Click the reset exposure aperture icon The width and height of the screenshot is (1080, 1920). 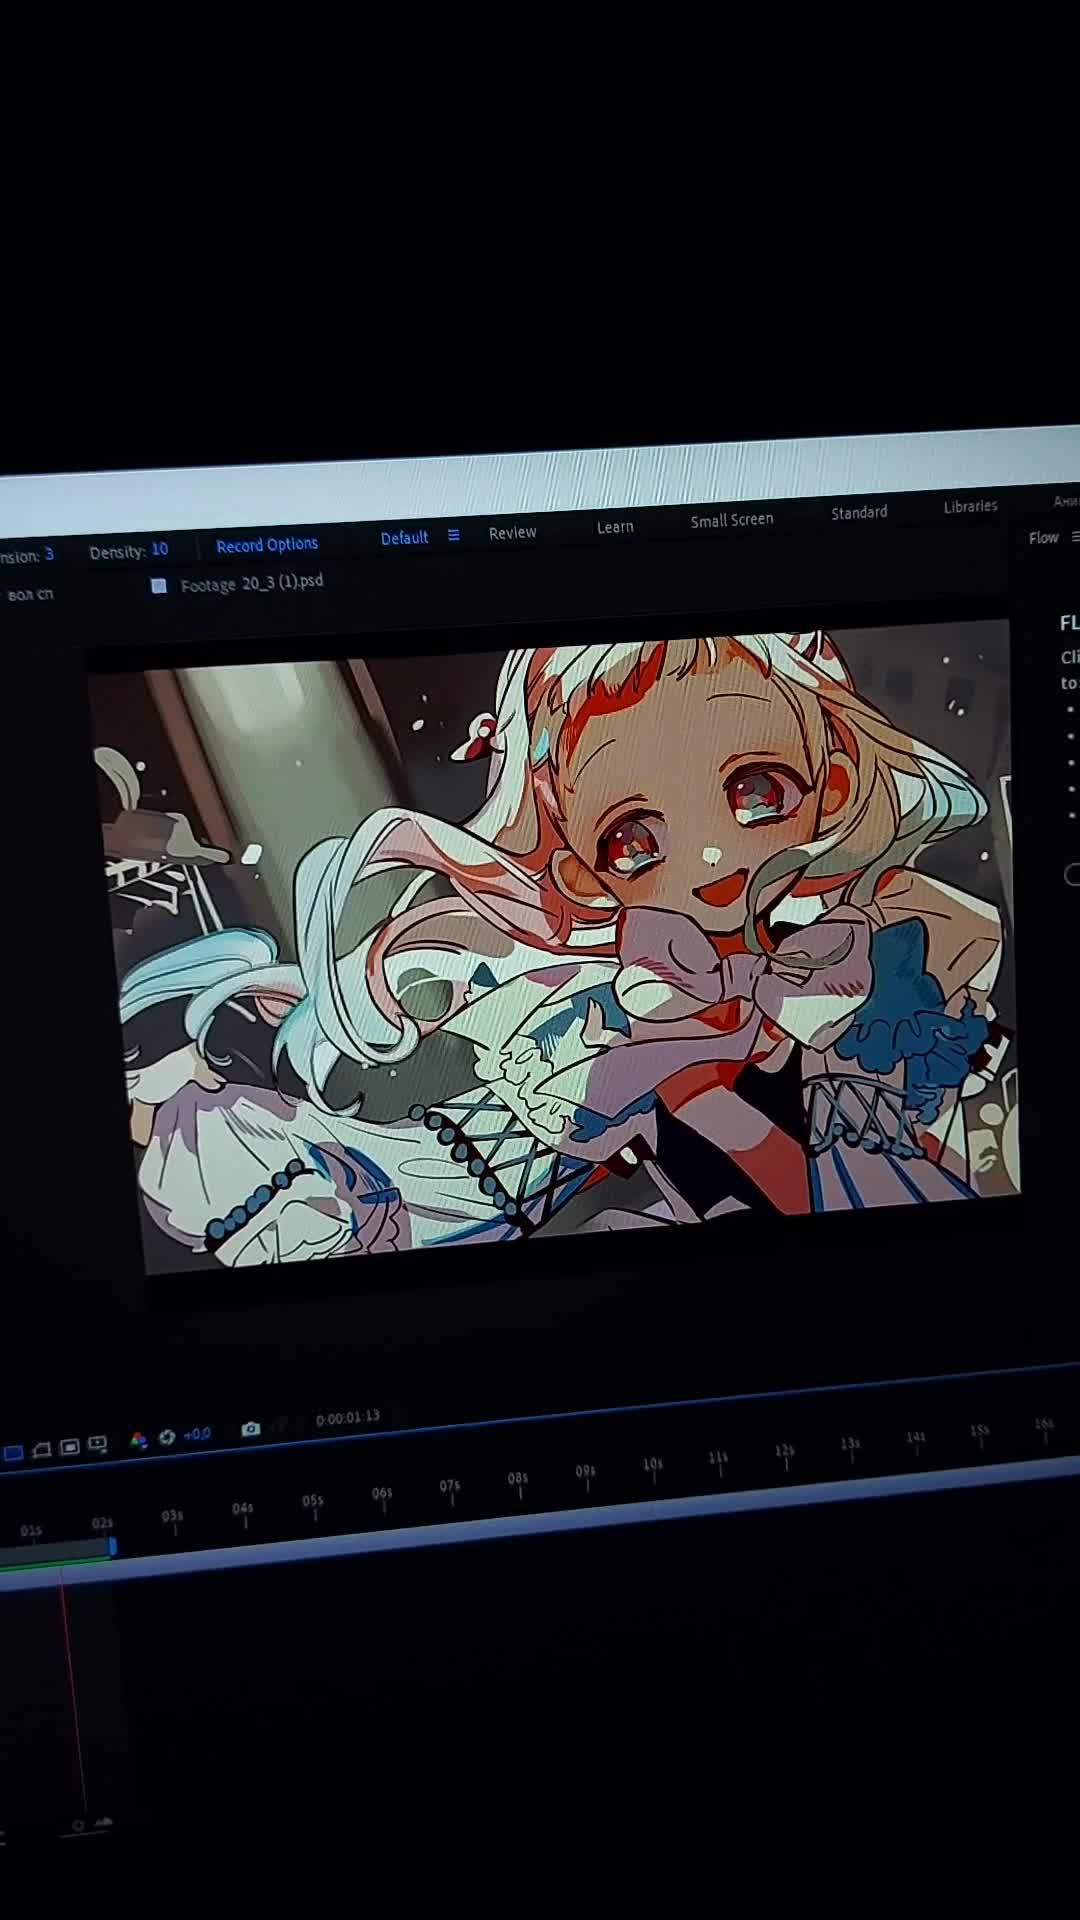167,1437
